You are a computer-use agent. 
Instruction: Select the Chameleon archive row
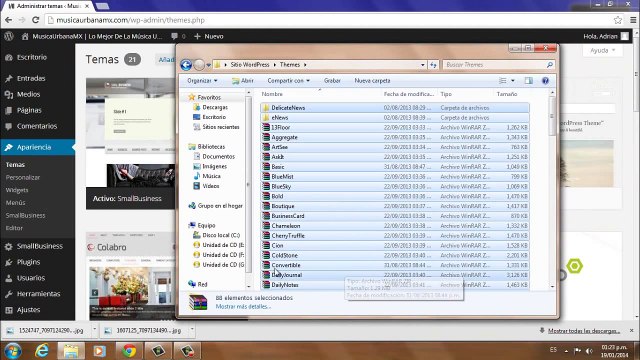395,226
